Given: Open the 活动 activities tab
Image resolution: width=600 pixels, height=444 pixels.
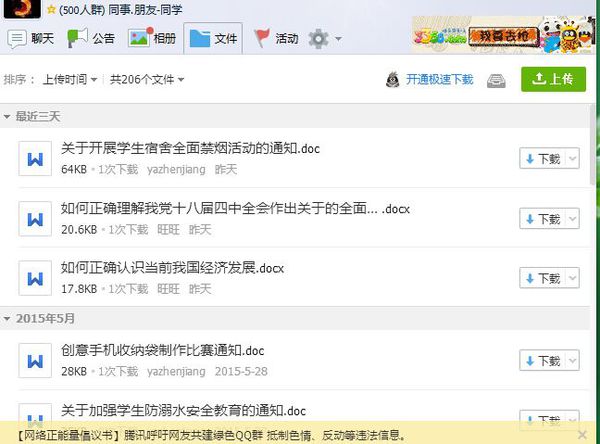Looking at the screenshot, I should point(276,38).
